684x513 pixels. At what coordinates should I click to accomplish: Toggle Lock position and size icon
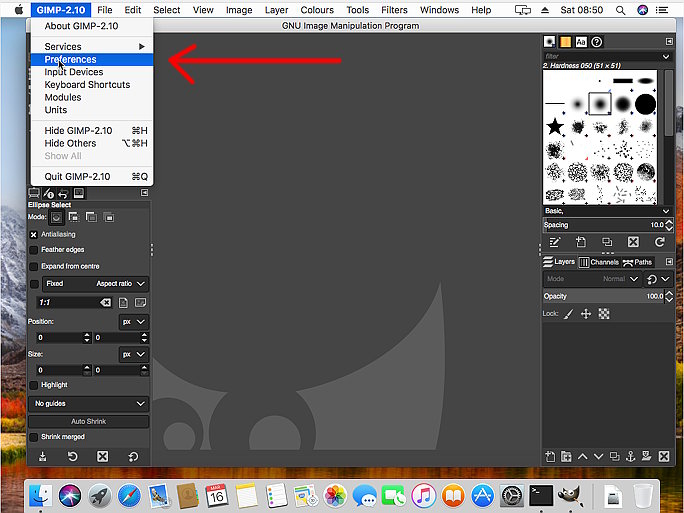click(x=586, y=314)
